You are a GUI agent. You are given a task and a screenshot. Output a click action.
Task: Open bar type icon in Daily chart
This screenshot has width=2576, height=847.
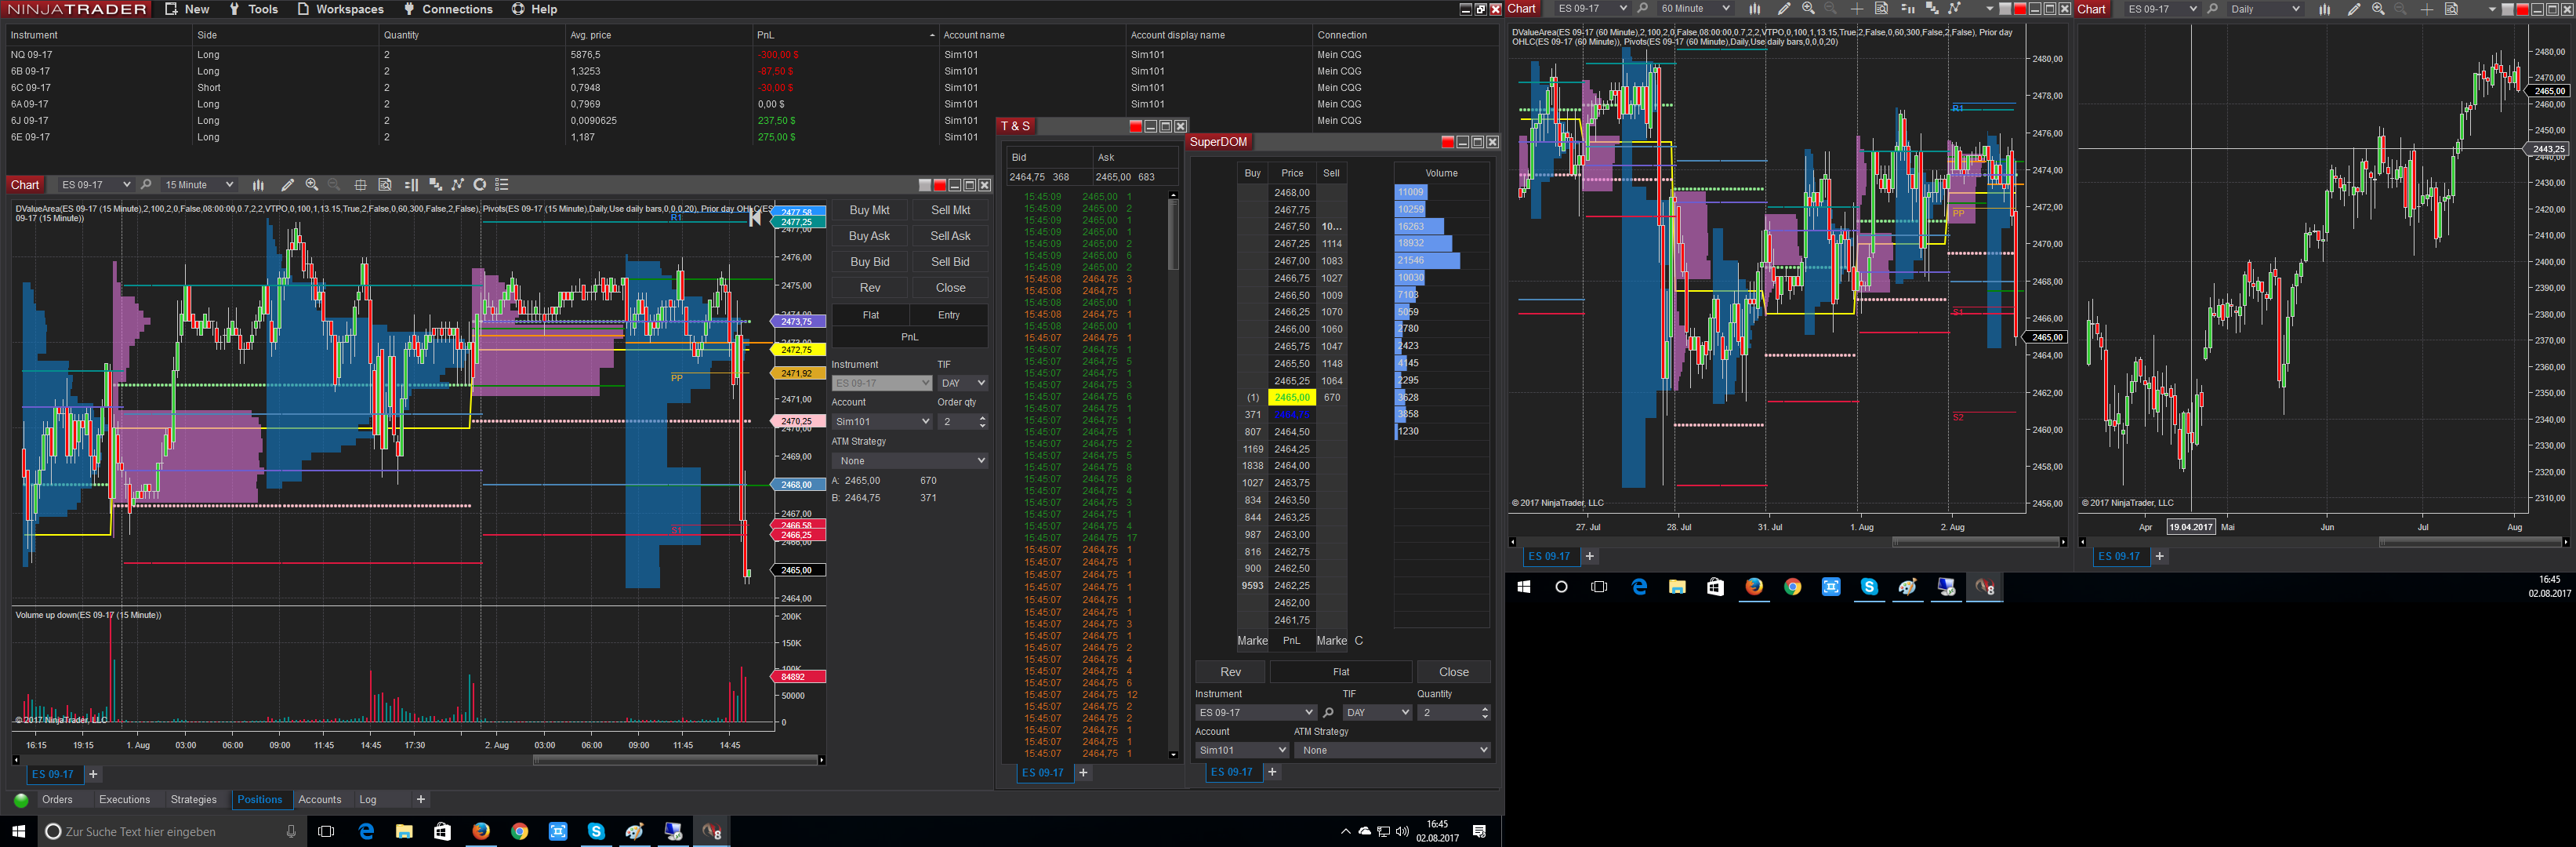(2324, 9)
